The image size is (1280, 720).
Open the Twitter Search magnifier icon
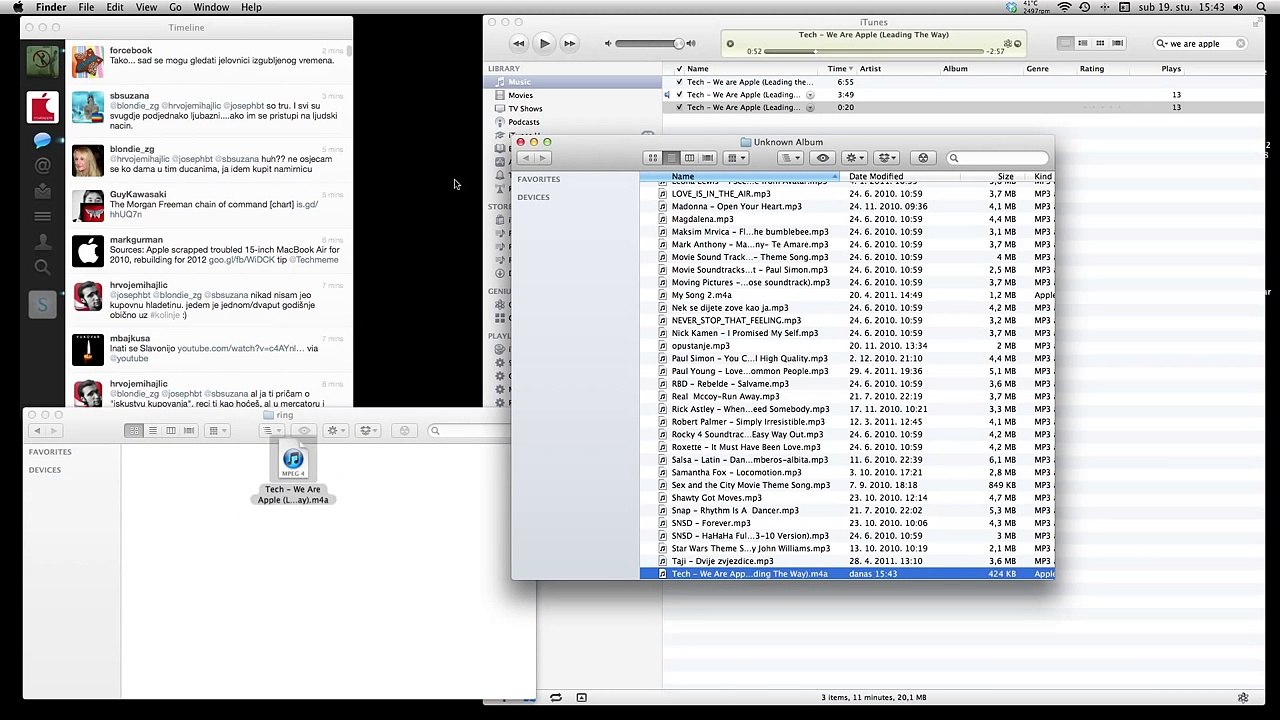42,267
